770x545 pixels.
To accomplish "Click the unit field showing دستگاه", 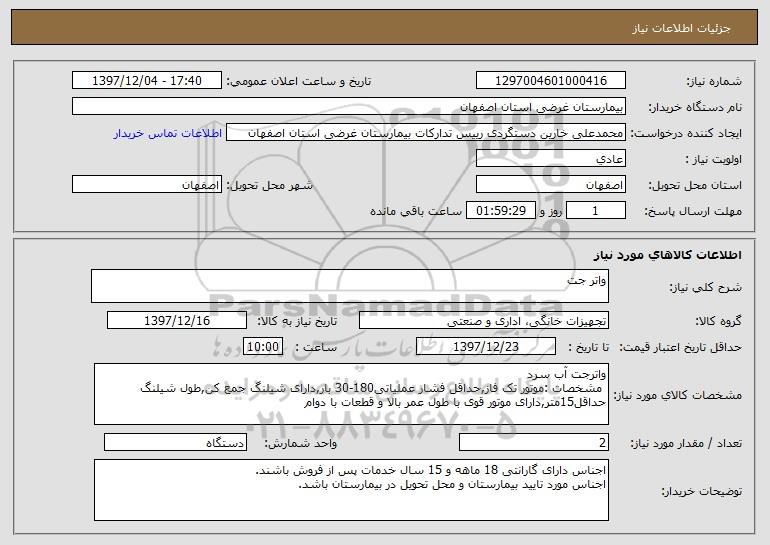I will [x=175, y=442].
